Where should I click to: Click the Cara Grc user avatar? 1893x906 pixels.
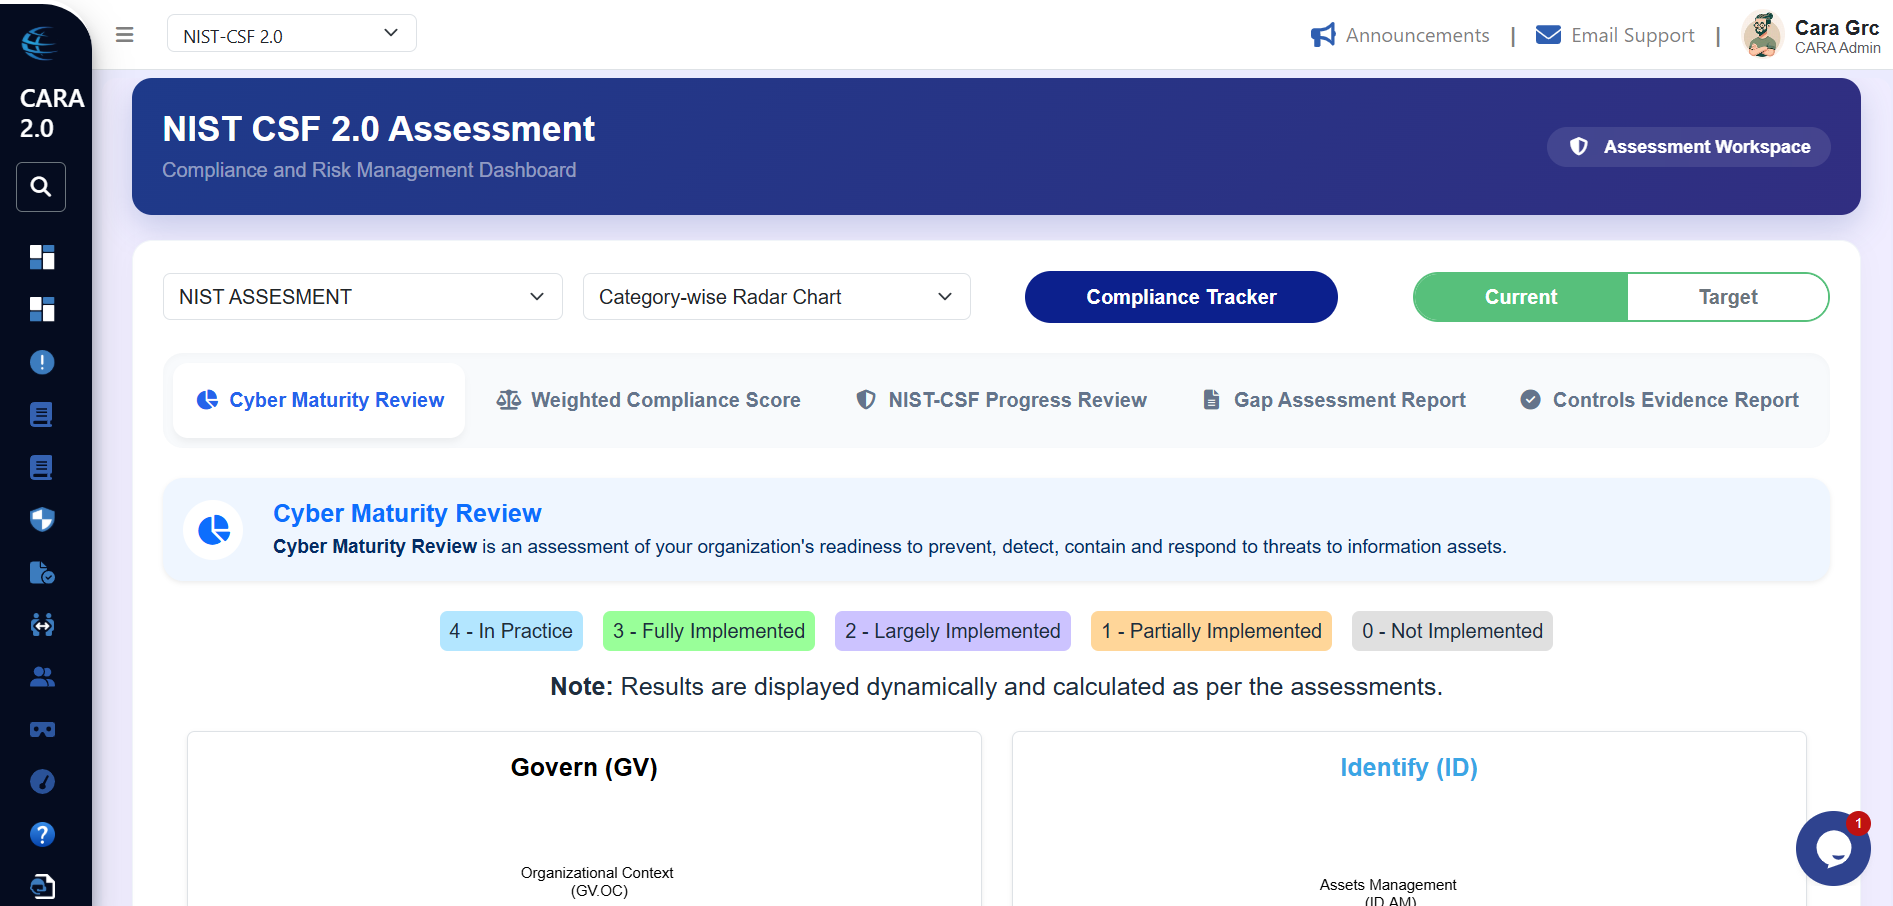[x=1763, y=35]
